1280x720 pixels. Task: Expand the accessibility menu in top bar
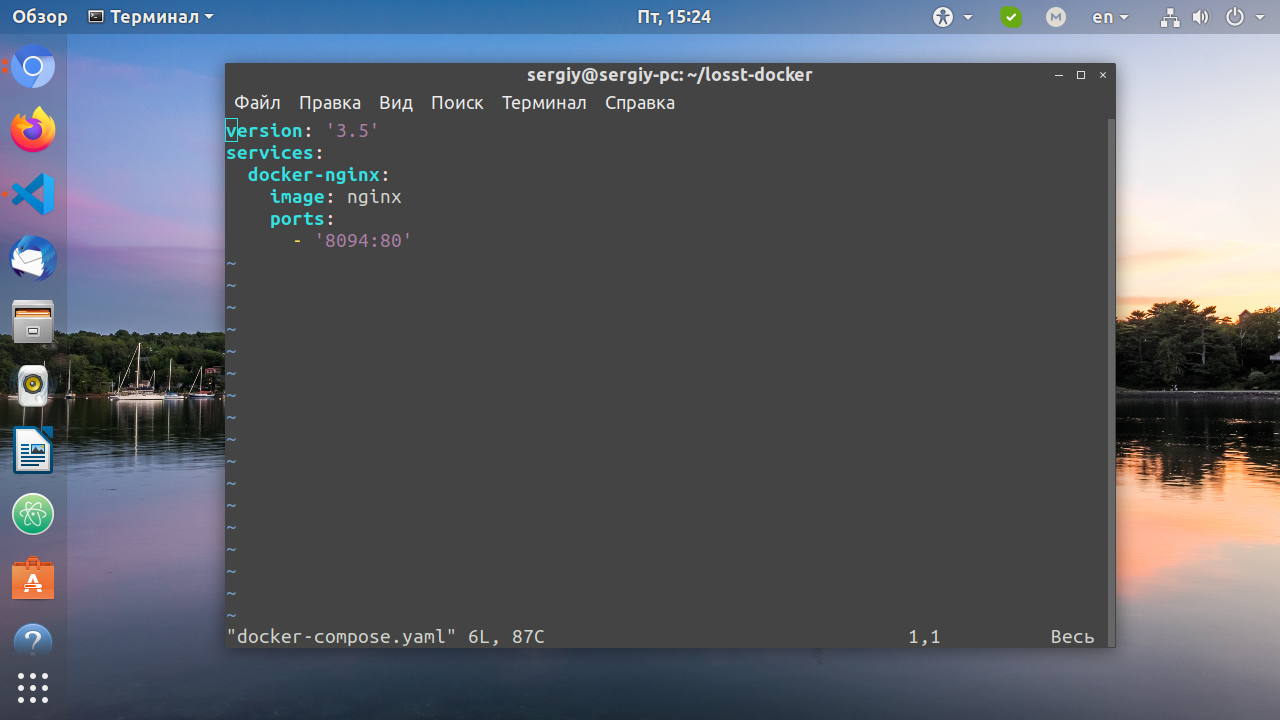point(952,17)
